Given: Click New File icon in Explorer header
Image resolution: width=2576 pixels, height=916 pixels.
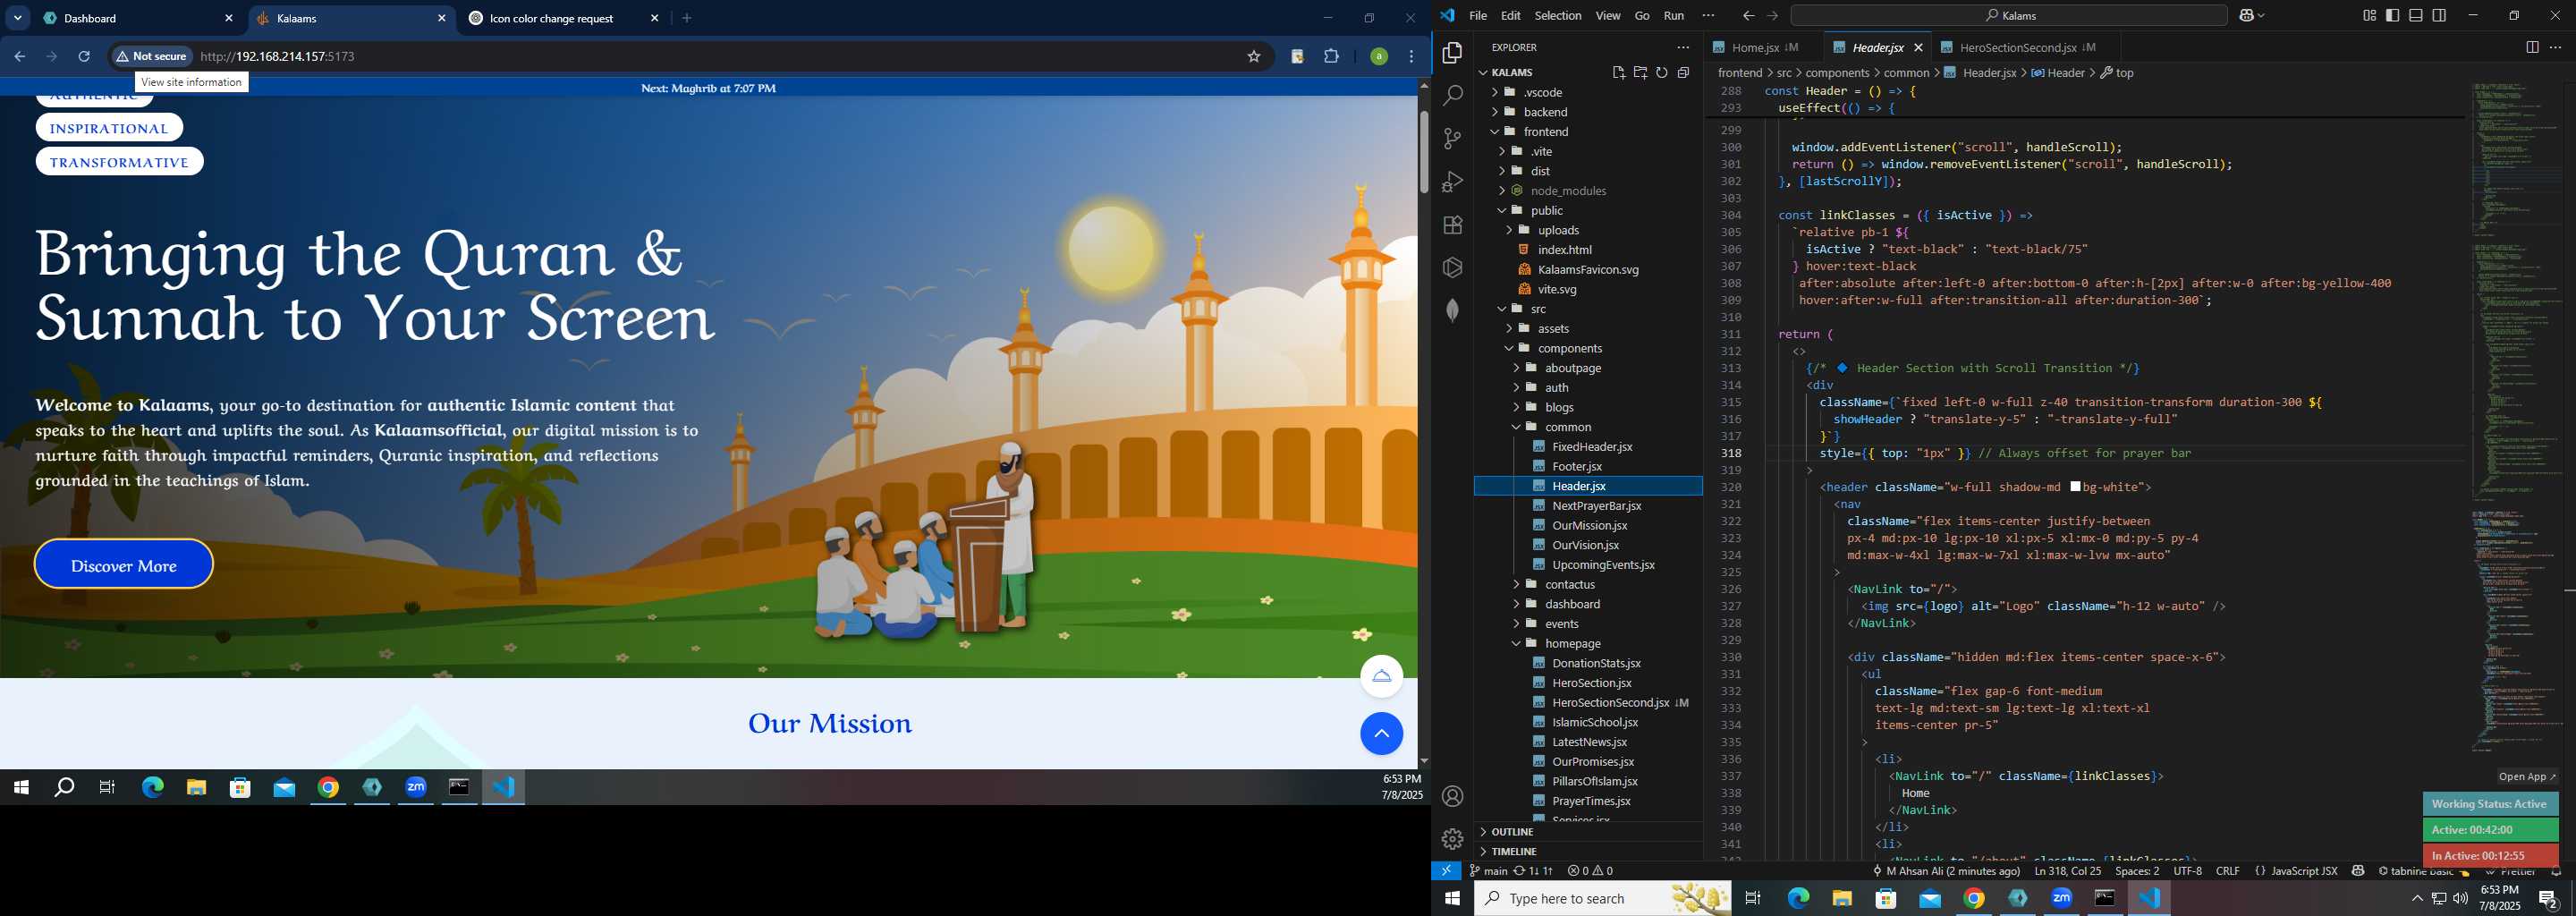Looking at the screenshot, I should point(1618,72).
